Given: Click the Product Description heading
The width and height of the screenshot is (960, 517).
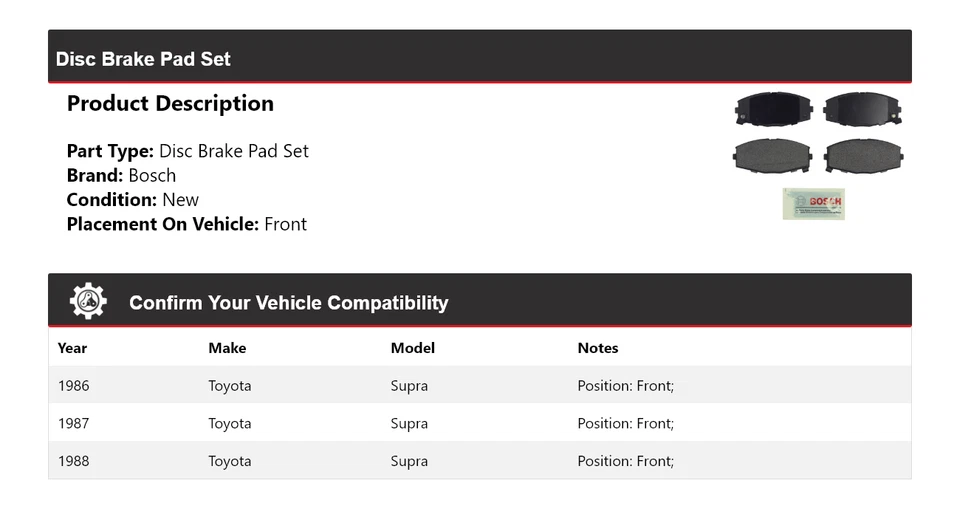Looking at the screenshot, I should (x=170, y=104).
